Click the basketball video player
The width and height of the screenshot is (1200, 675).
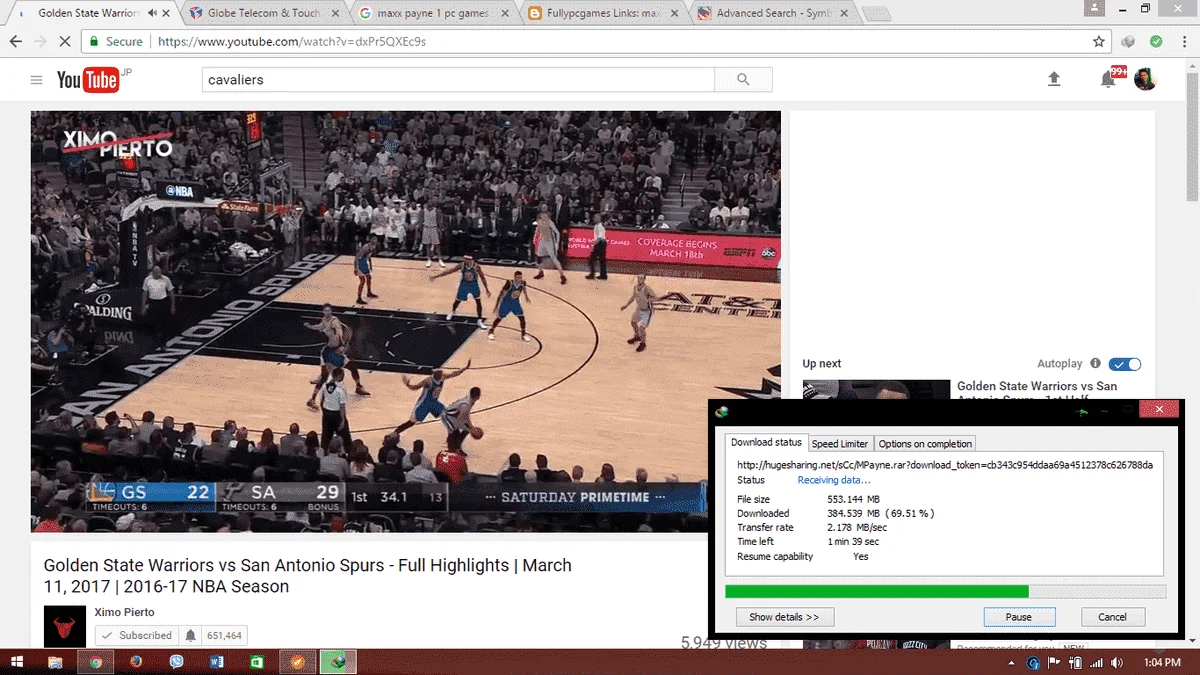pyautogui.click(x=405, y=321)
